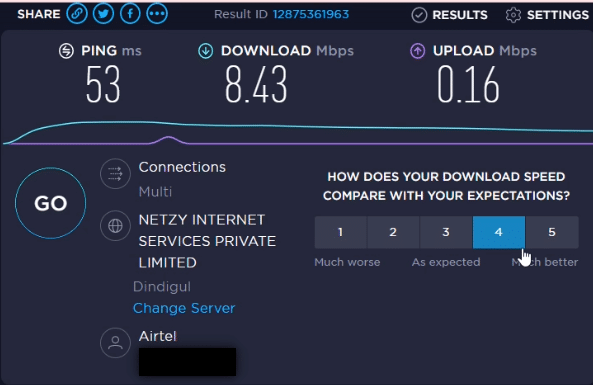
Task: Click the Results checkmark icon
Action: (x=419, y=15)
